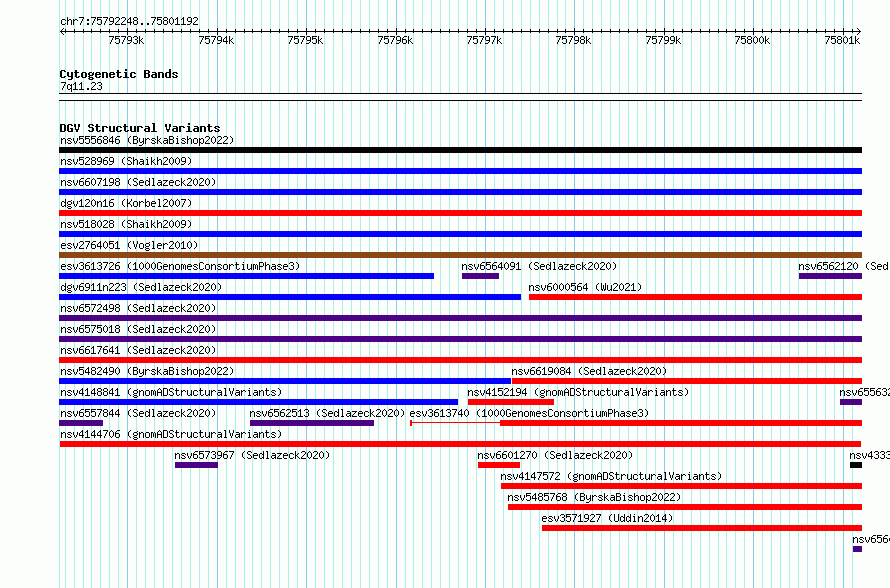
Task: Click the blue nsv6607198 variant bar
Action: pos(460,192)
